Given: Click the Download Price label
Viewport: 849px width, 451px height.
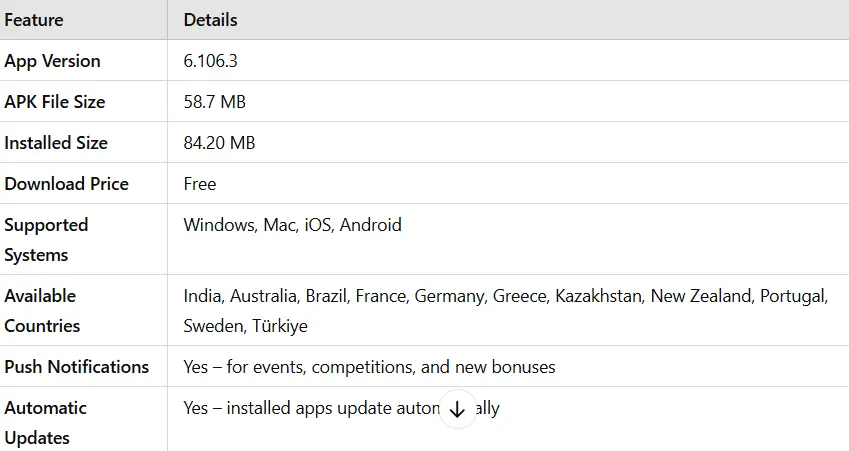Looking at the screenshot, I should point(67,184).
